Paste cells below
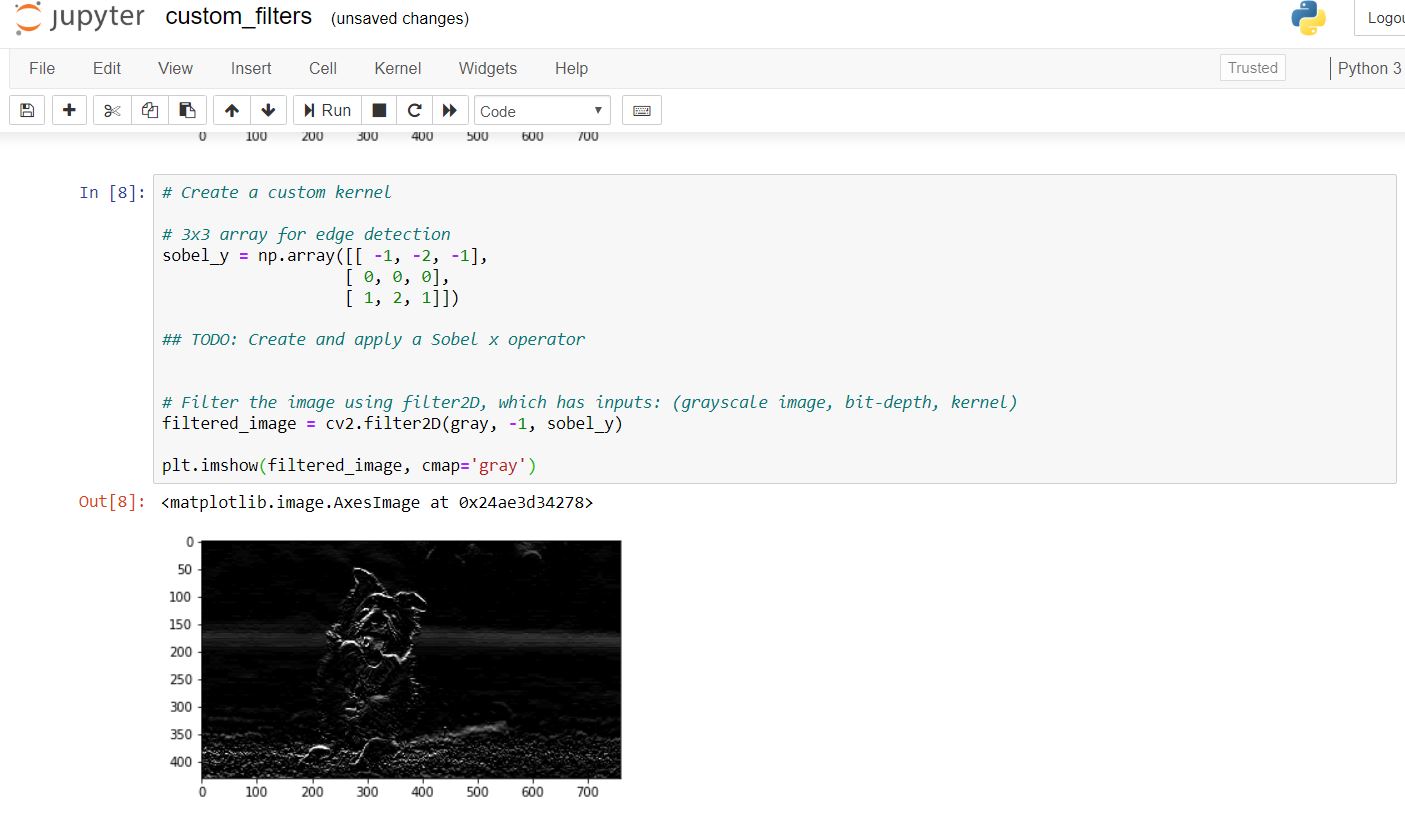Viewport: 1405px width, 825px height. [188, 110]
